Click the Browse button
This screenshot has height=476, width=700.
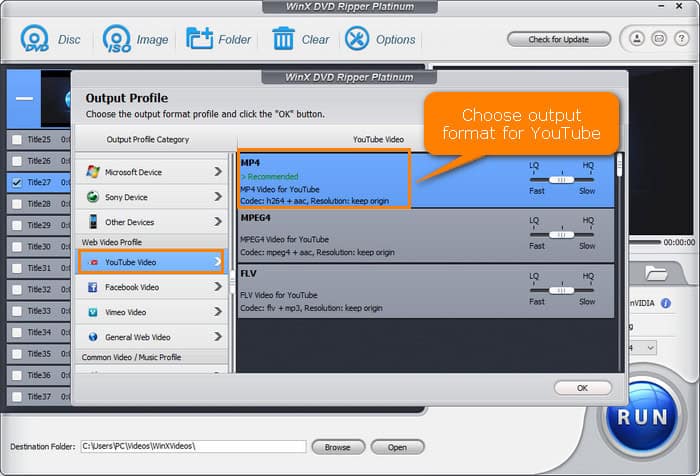click(338, 447)
